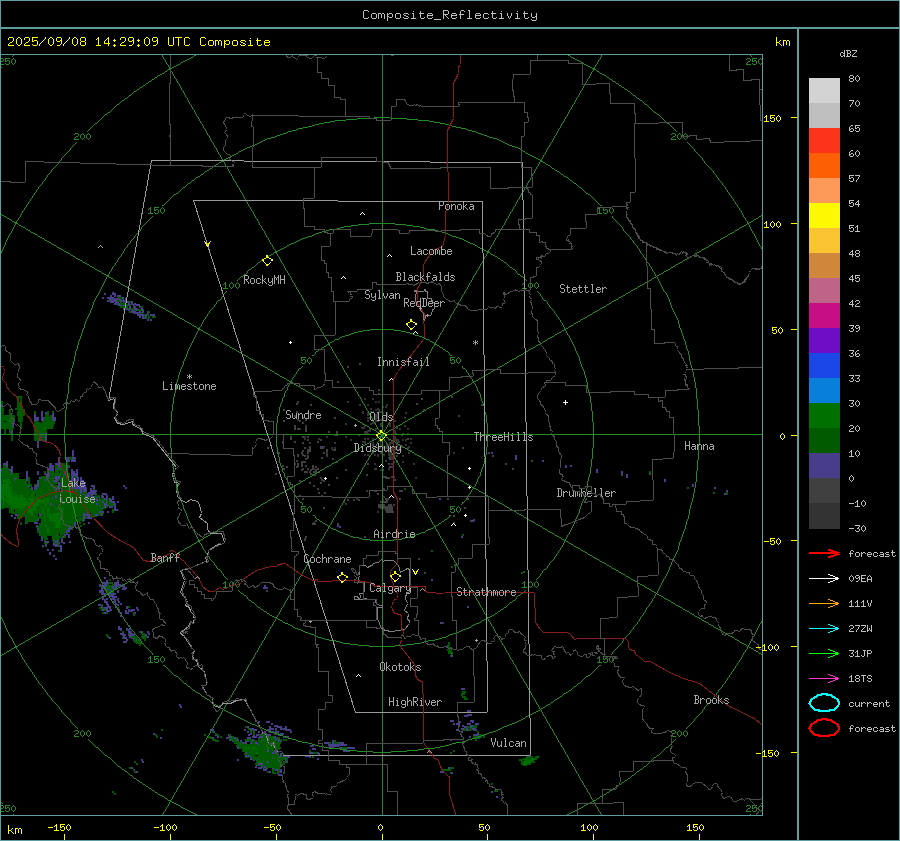Select the 'Brooks' map label
The image size is (900, 841).
click(711, 700)
